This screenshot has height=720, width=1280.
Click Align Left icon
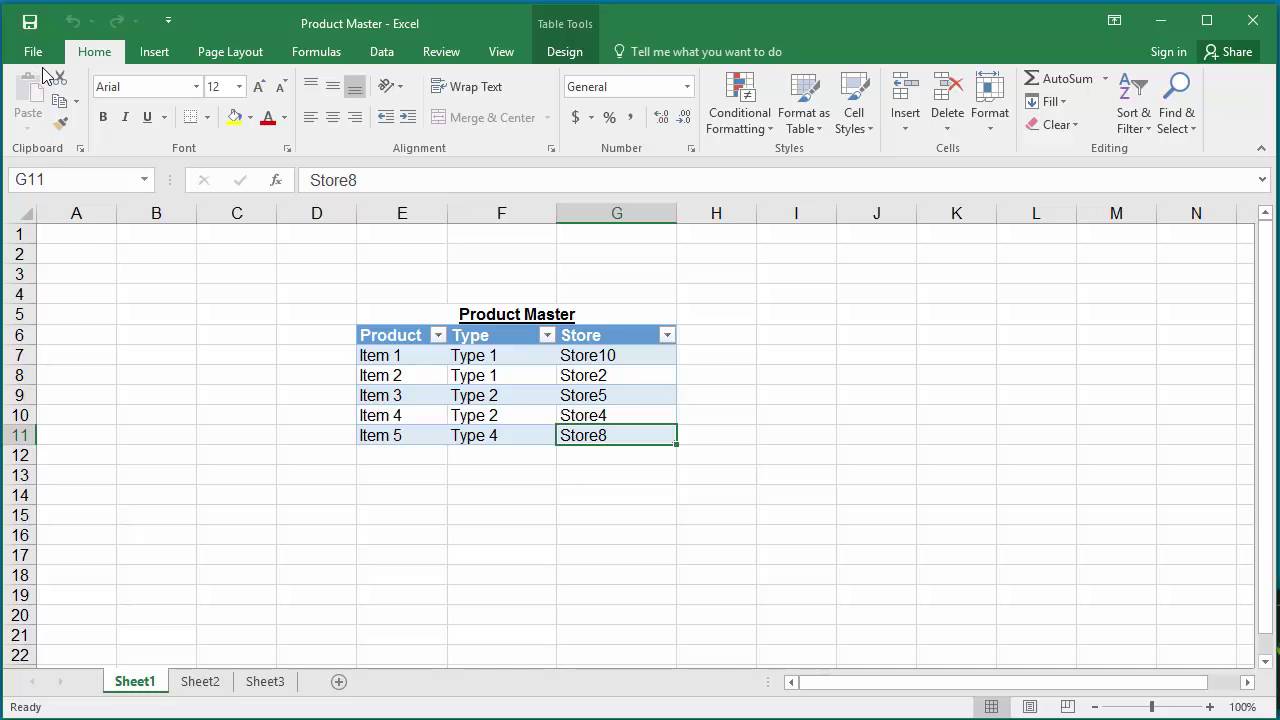point(311,117)
